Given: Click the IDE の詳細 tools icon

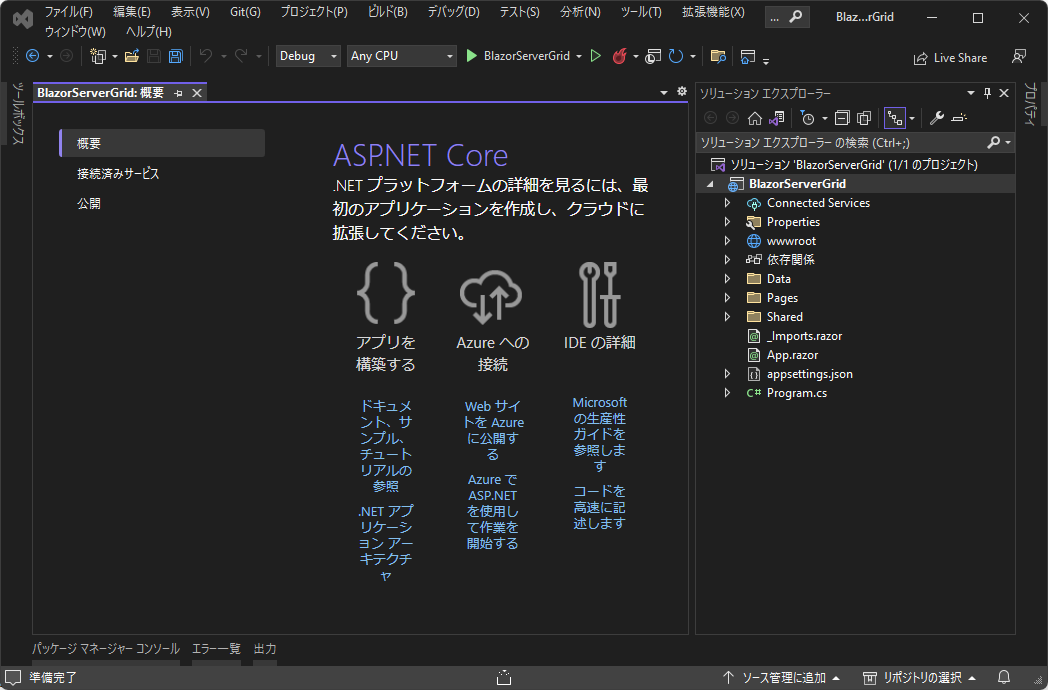Looking at the screenshot, I should (x=600, y=294).
